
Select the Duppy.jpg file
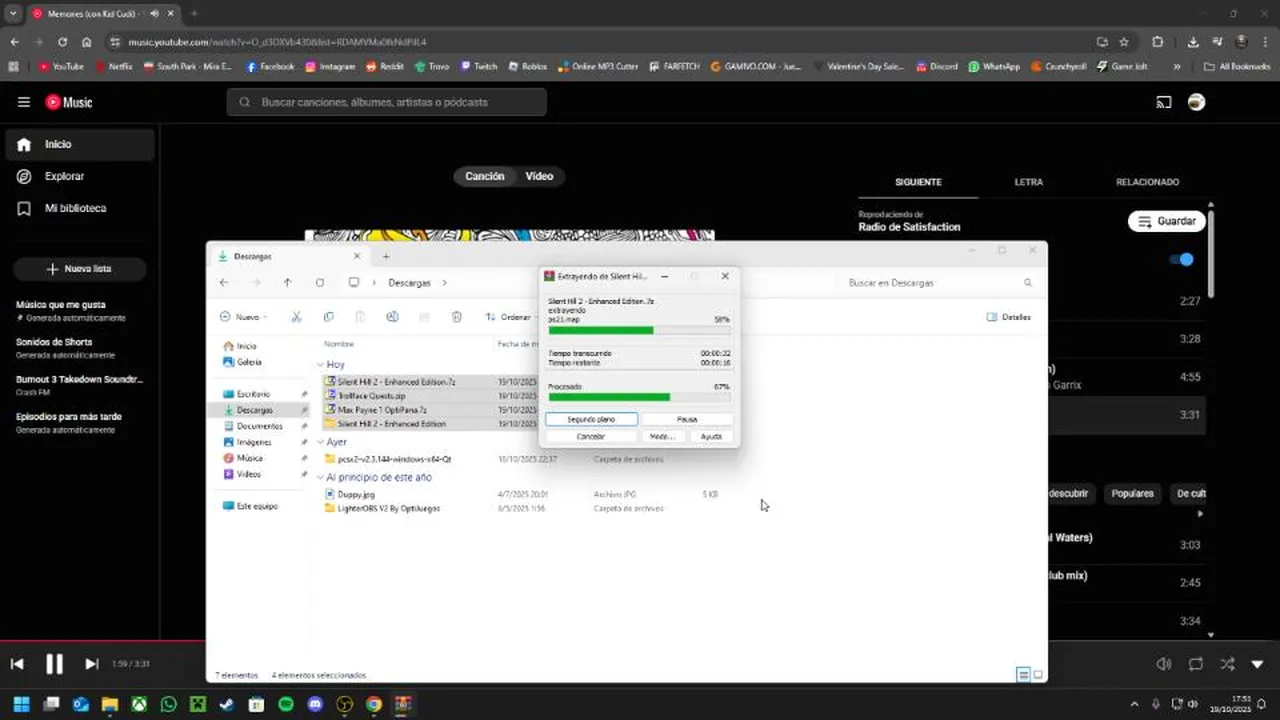tap(356, 494)
